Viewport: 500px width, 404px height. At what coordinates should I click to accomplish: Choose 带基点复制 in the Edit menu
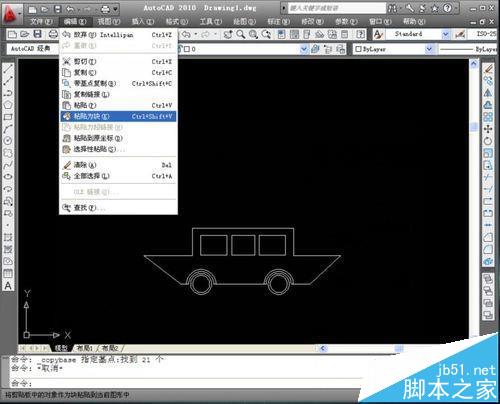click(118, 83)
